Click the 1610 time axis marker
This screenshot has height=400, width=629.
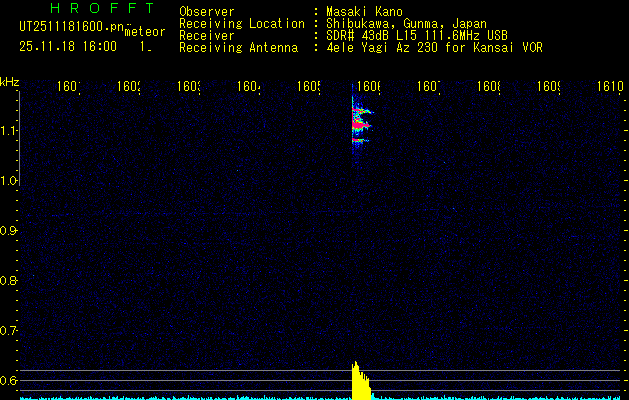tap(610, 87)
